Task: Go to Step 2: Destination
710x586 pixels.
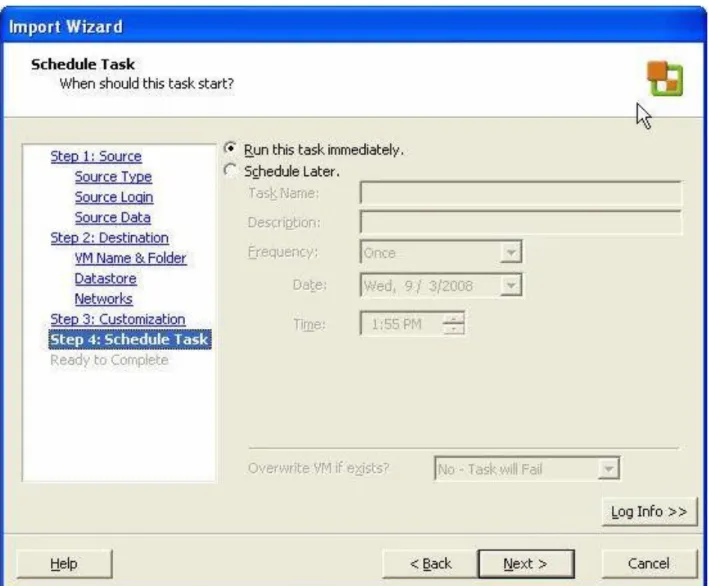Action: click(110, 238)
